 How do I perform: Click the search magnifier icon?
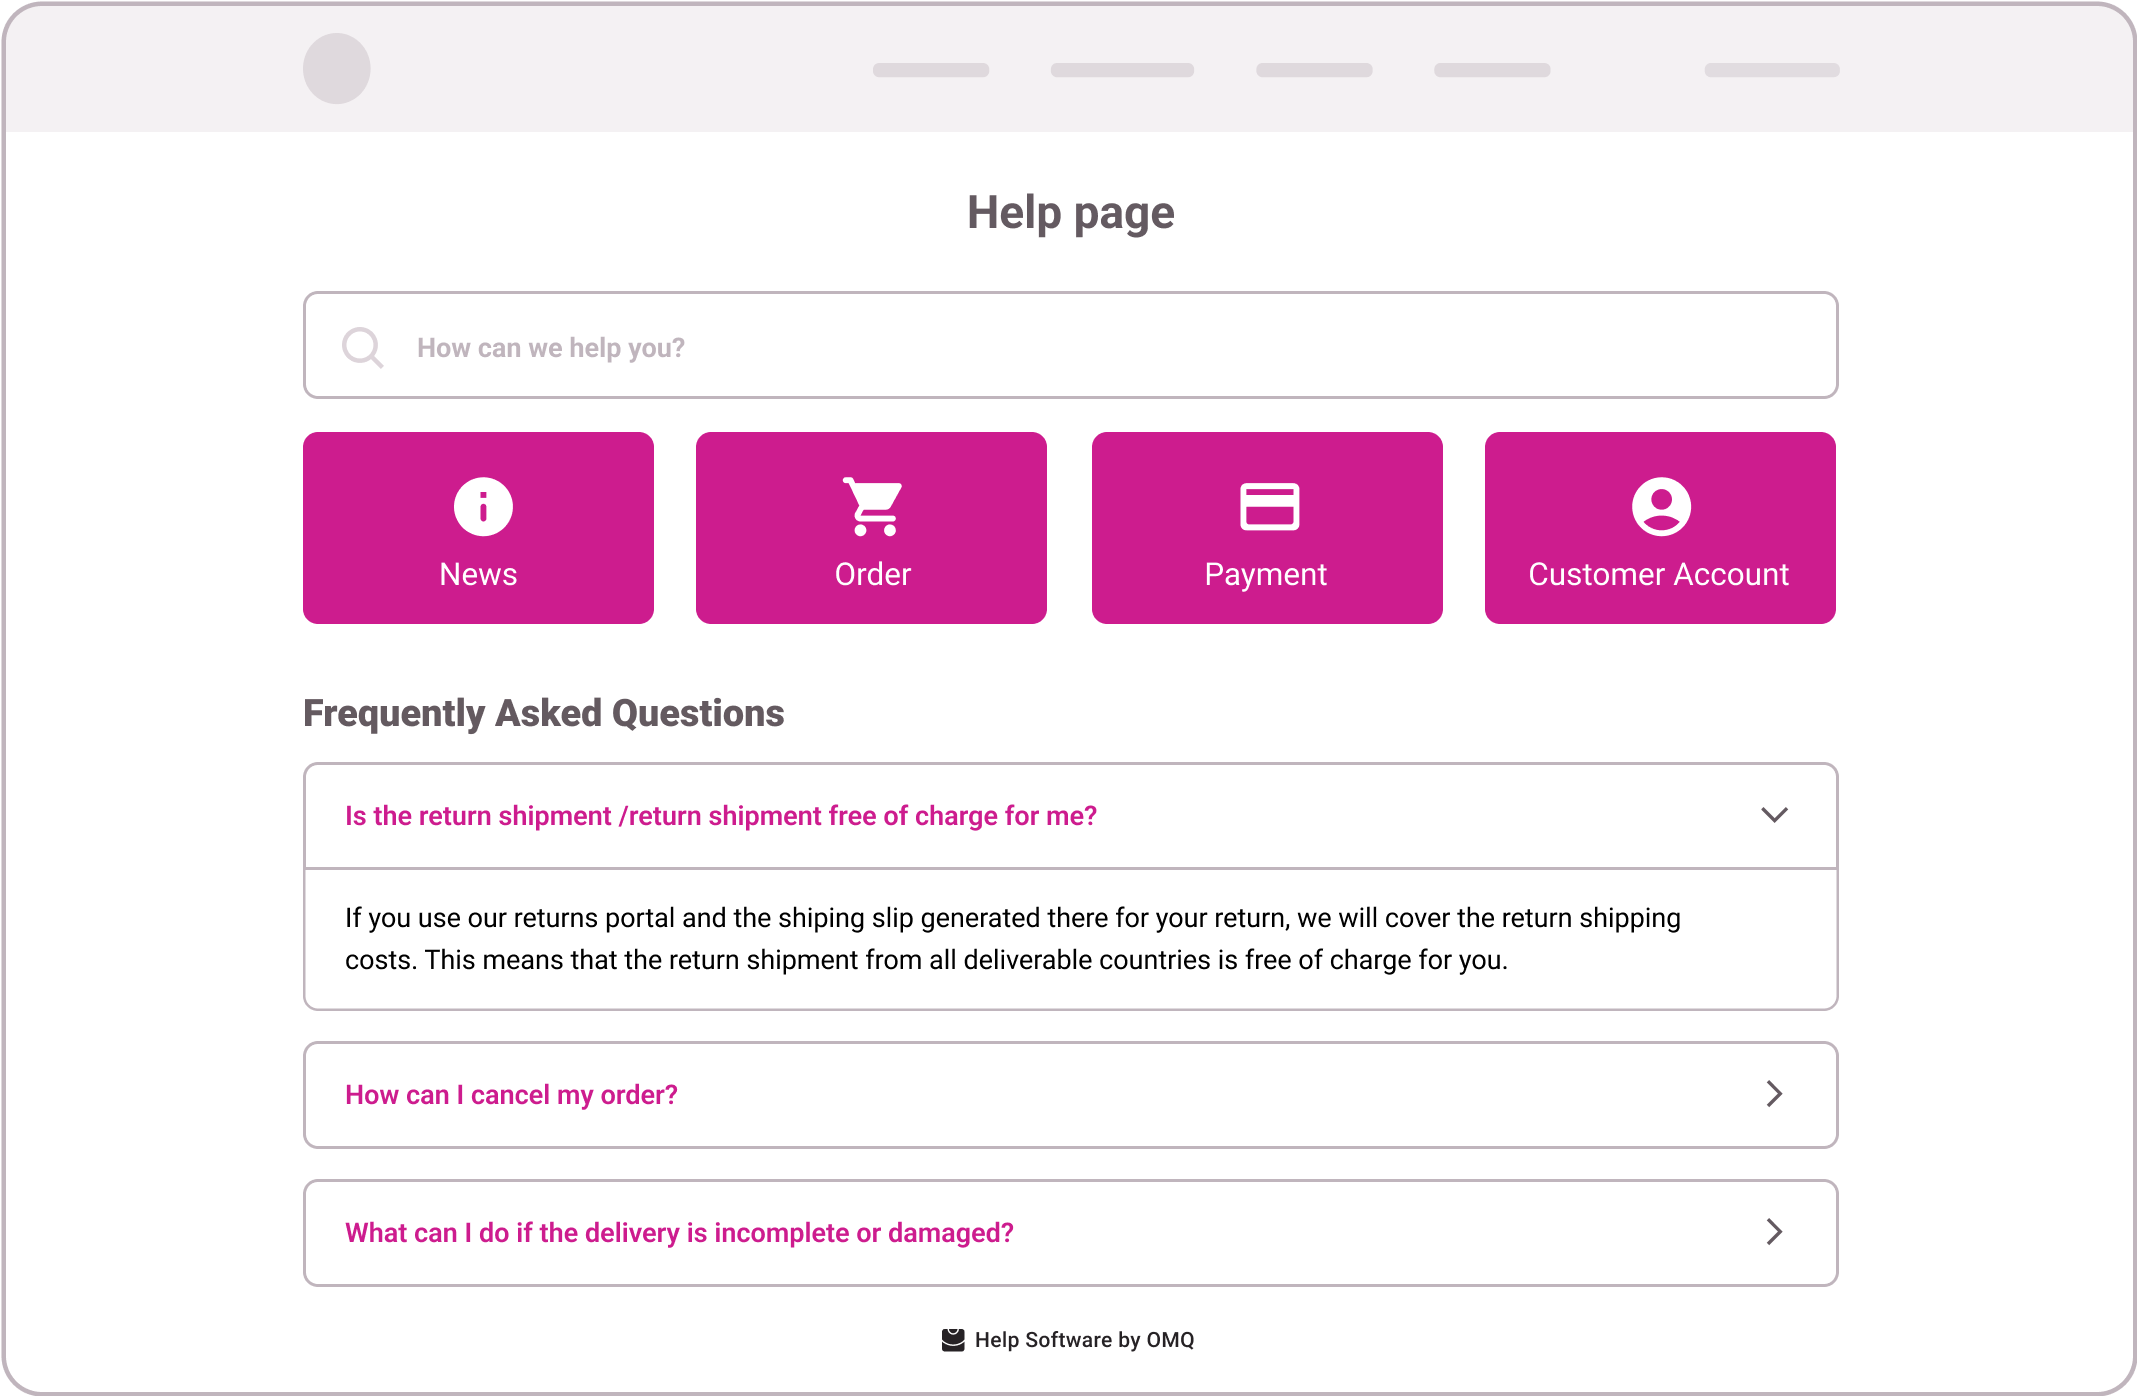(362, 348)
